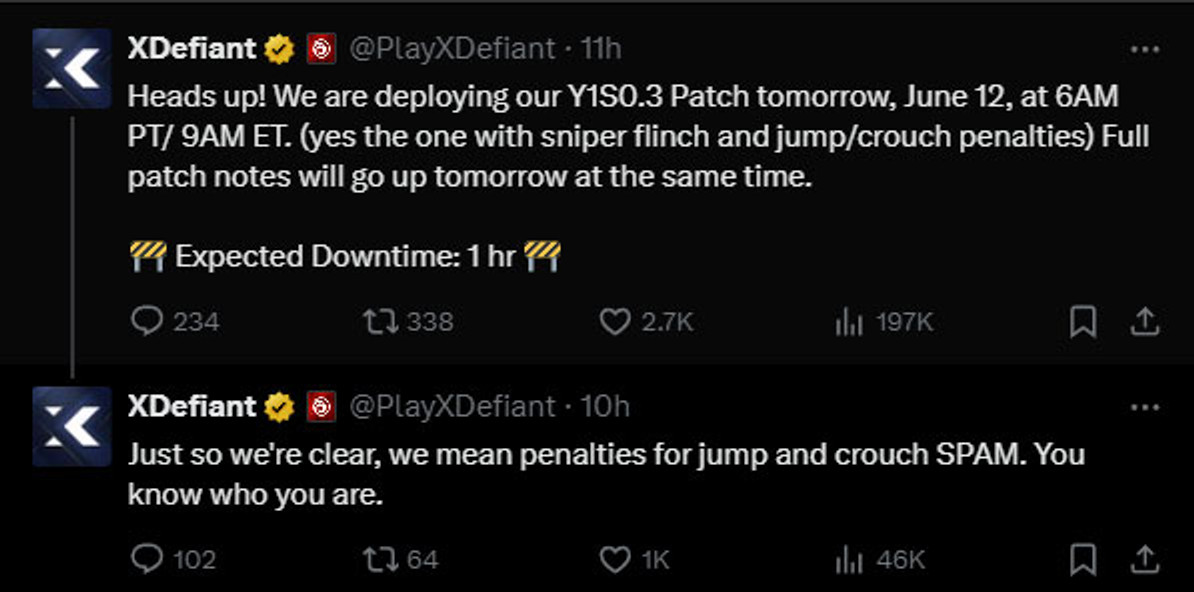
Task: Like the reply tweet with 1K likes
Action: coord(634,560)
